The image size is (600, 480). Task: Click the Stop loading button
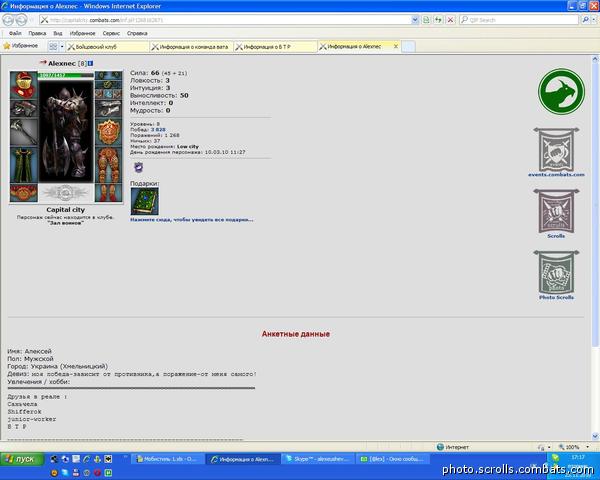pos(451,20)
